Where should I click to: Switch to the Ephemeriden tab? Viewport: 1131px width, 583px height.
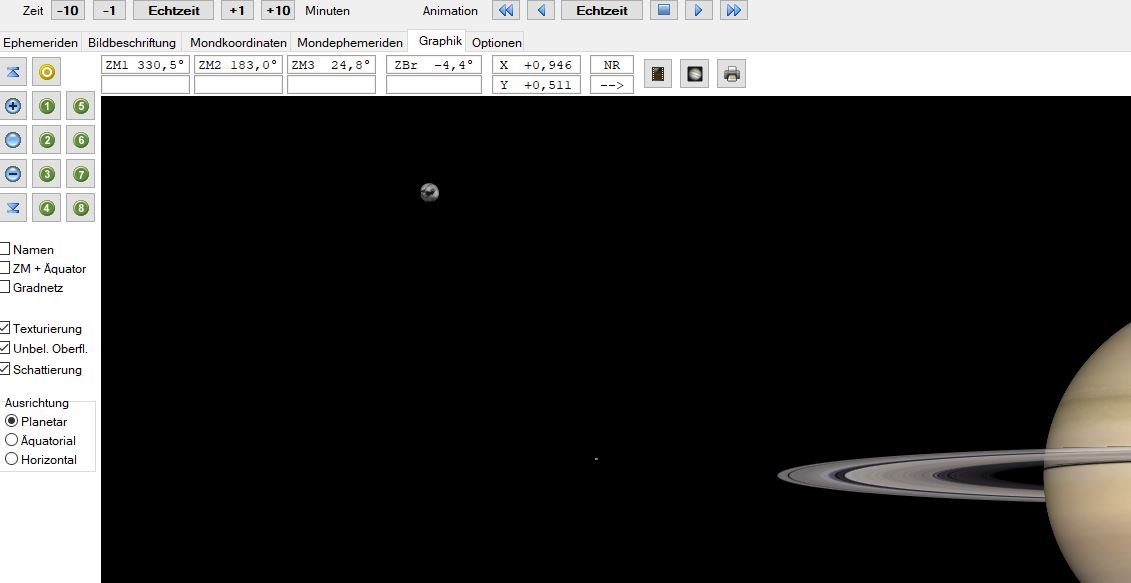pos(40,43)
